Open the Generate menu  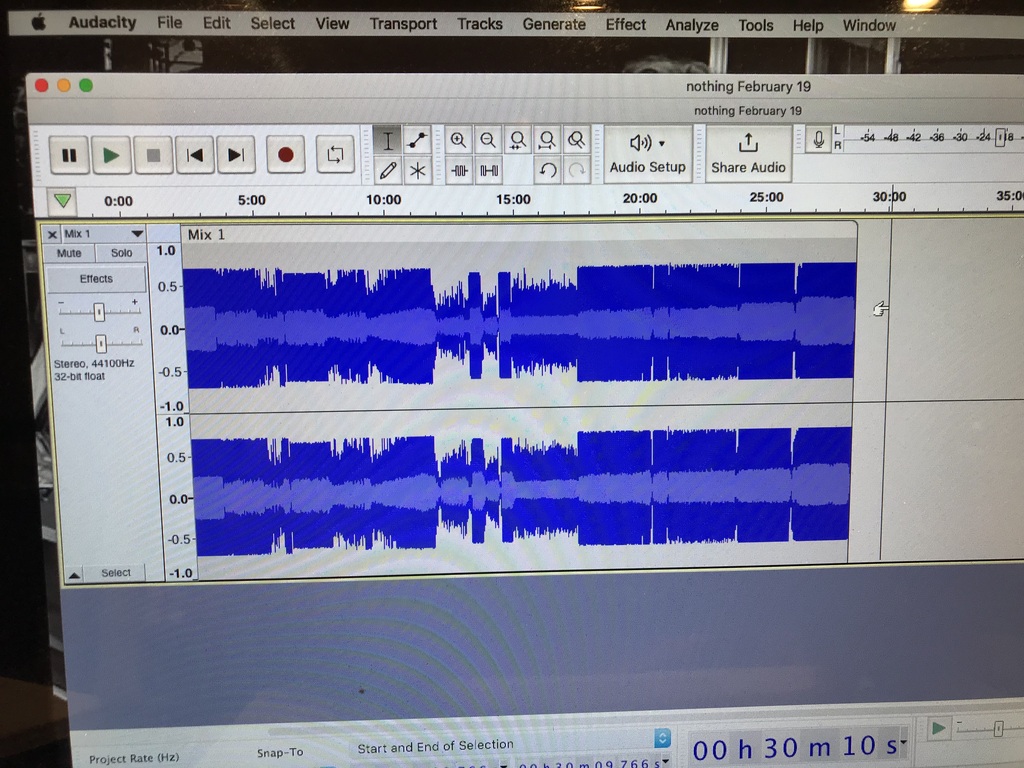click(x=554, y=24)
